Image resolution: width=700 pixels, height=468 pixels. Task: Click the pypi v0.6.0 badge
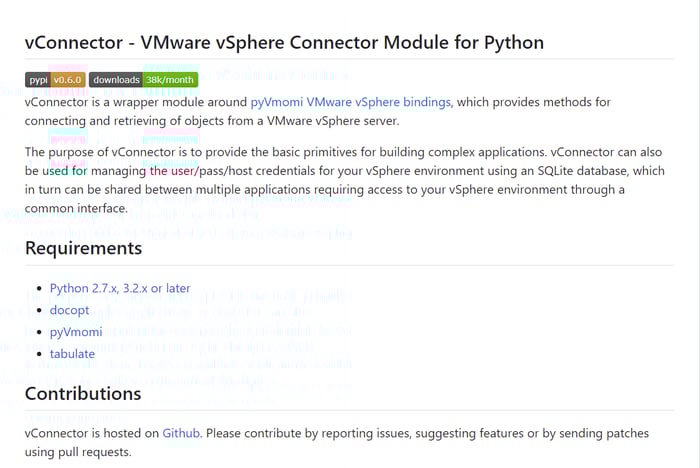[55, 80]
